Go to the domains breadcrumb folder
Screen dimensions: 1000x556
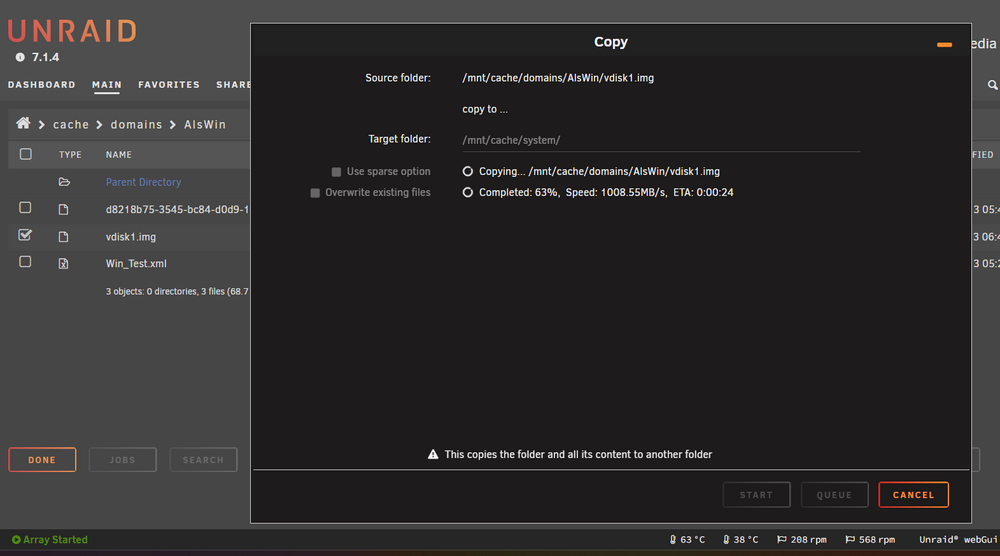point(136,125)
